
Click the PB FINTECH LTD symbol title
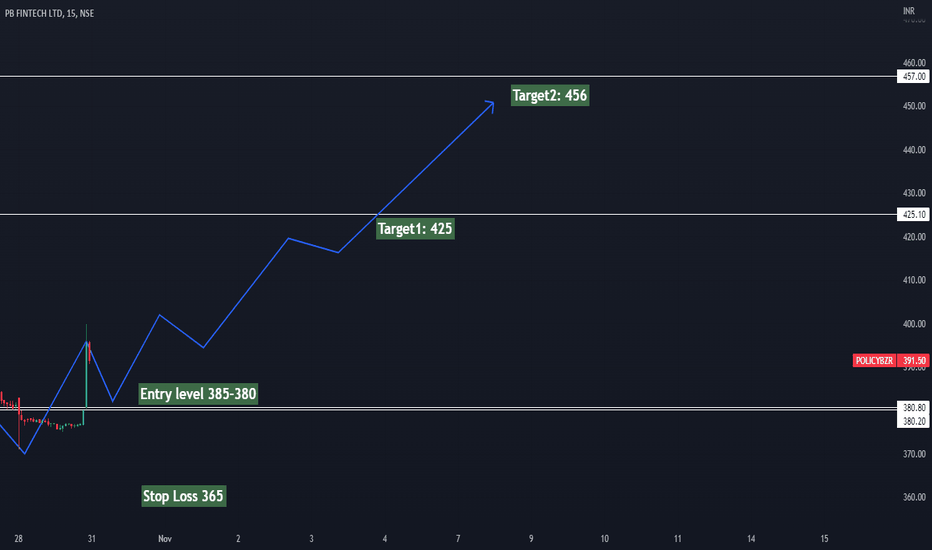click(34, 13)
